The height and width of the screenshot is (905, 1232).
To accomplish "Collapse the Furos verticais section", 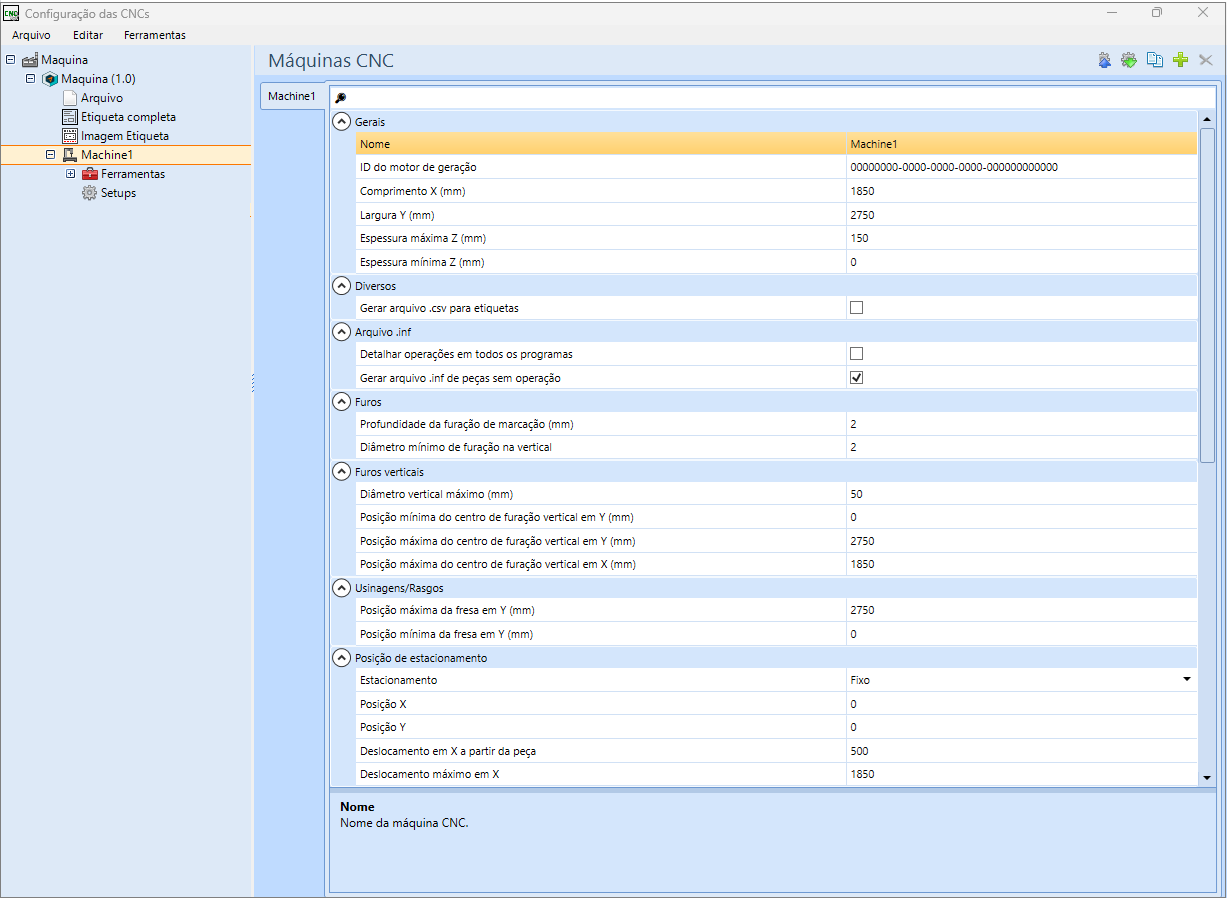I will pyautogui.click(x=342, y=472).
